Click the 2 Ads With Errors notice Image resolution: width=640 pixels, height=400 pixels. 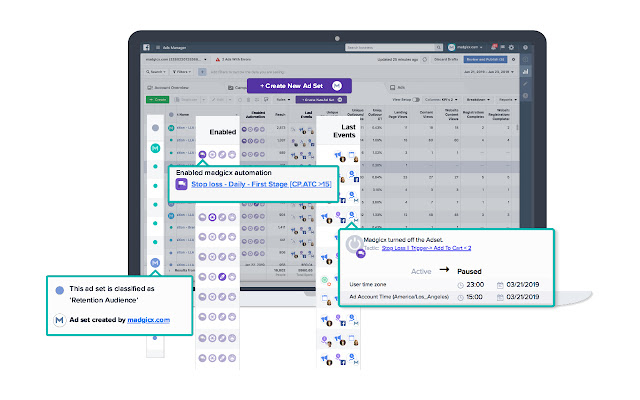pos(233,60)
